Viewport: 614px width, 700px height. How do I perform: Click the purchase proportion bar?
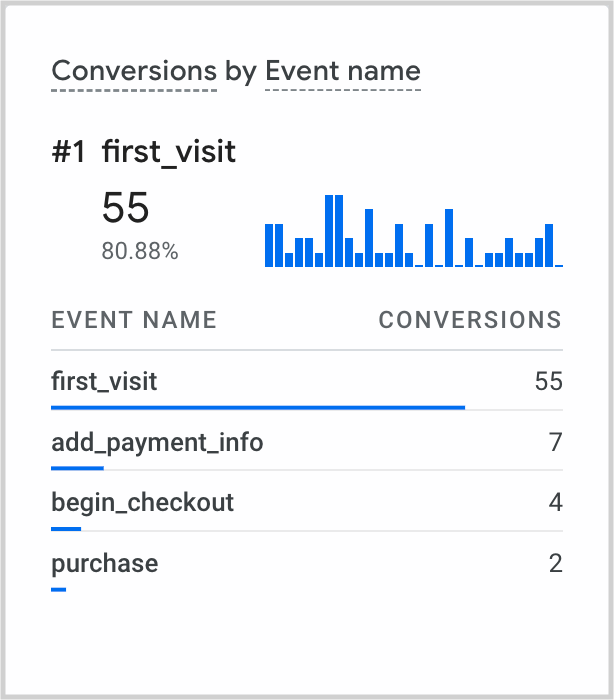click(58, 590)
